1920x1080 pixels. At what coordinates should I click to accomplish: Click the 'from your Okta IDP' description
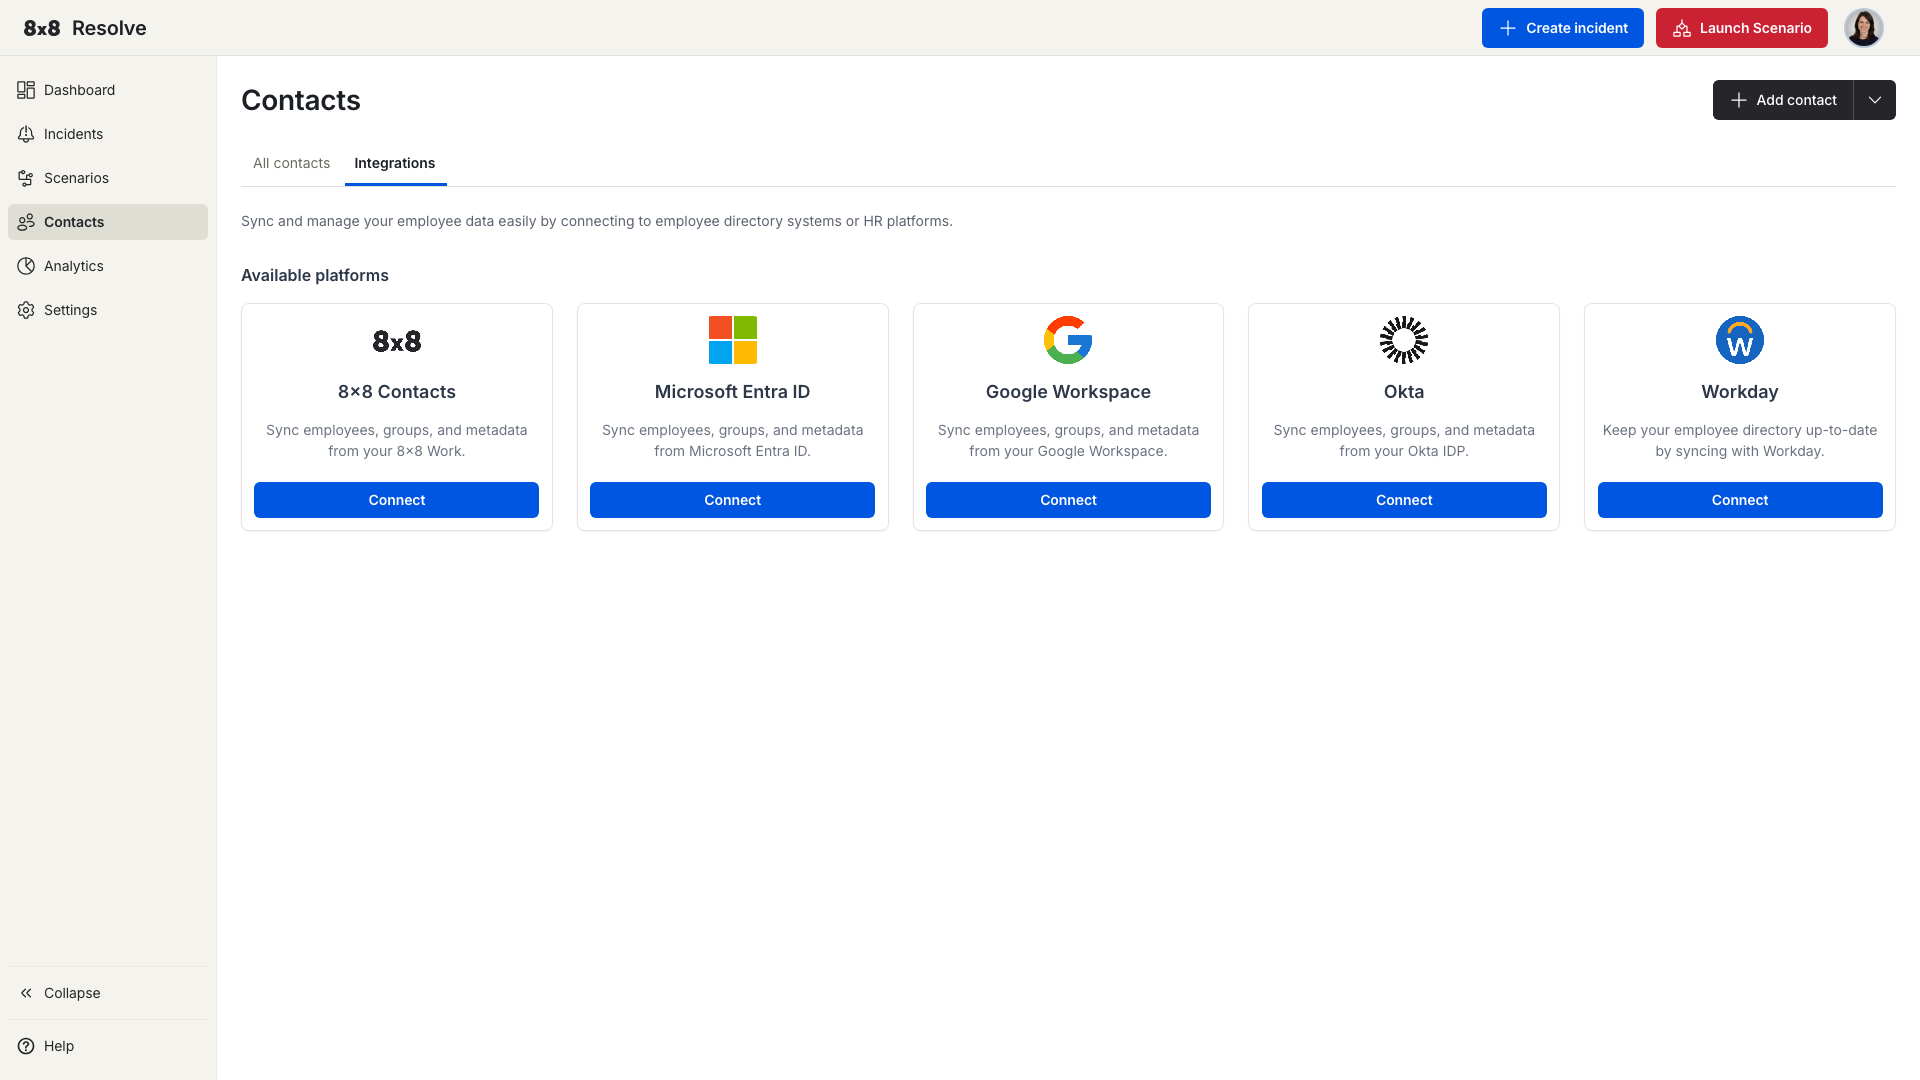click(1404, 451)
